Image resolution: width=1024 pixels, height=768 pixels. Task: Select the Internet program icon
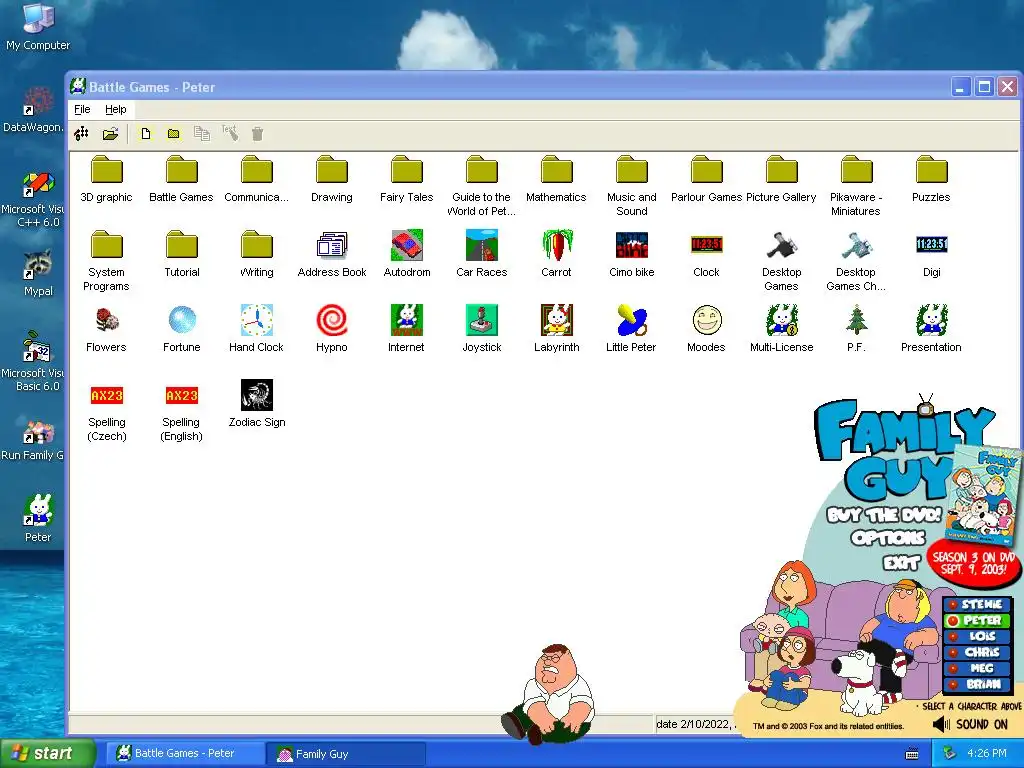coord(407,320)
